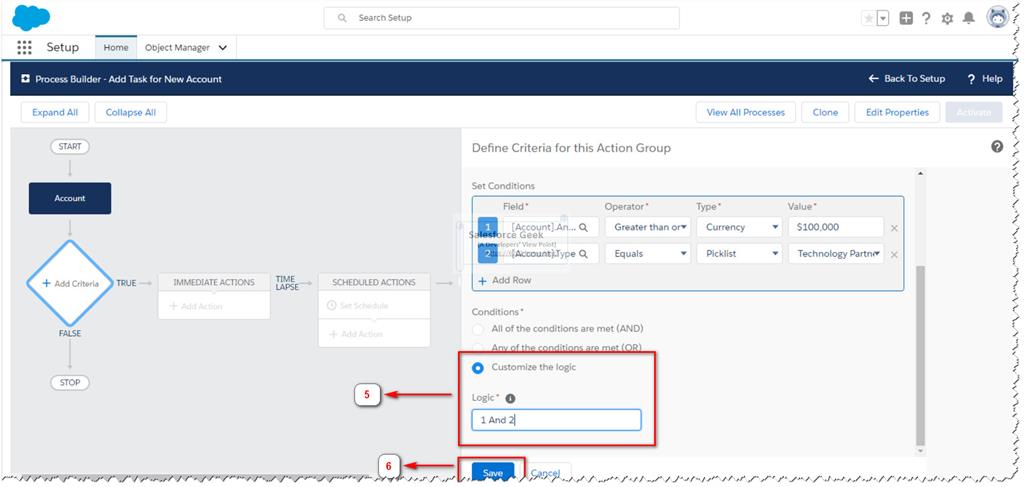Open the global actions plus icon
This screenshot has height=487, width=1024.
[x=906, y=18]
